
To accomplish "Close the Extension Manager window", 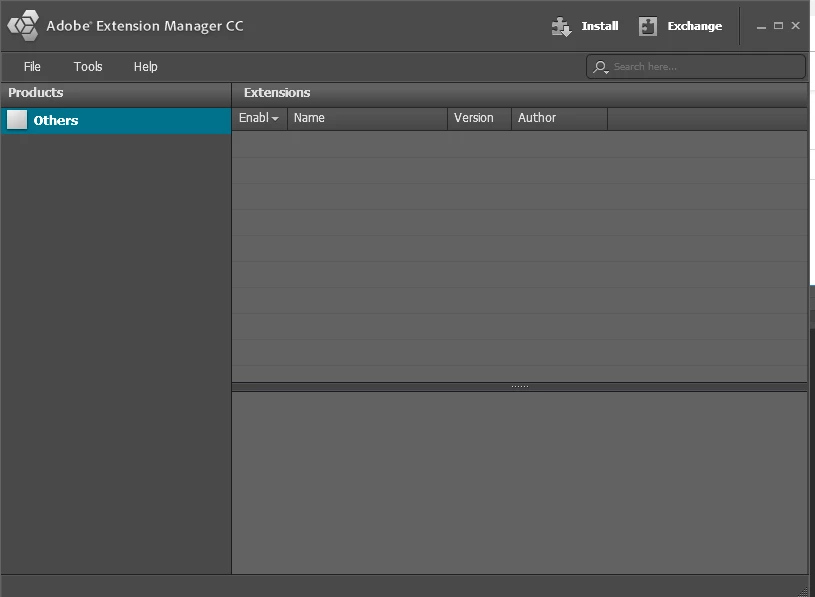I will pyautogui.click(x=795, y=25).
